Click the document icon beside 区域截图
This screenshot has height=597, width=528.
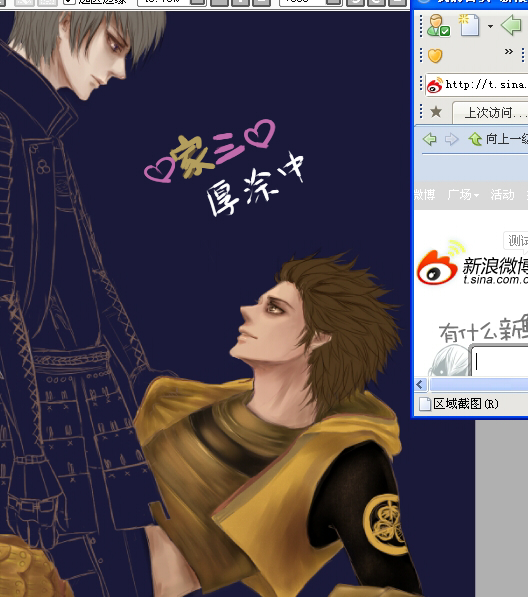coord(424,404)
